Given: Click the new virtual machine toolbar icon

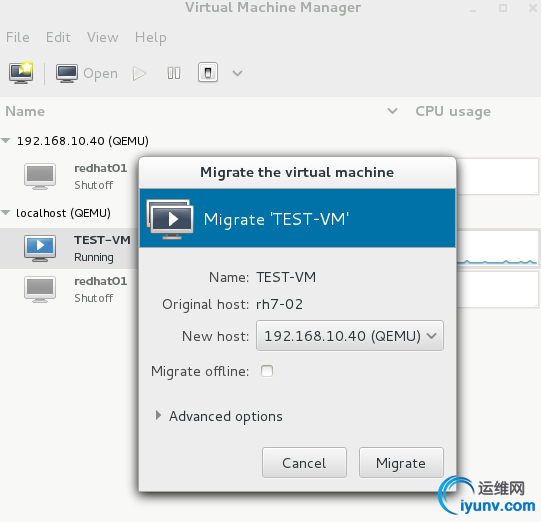Looking at the screenshot, I should 21,73.
